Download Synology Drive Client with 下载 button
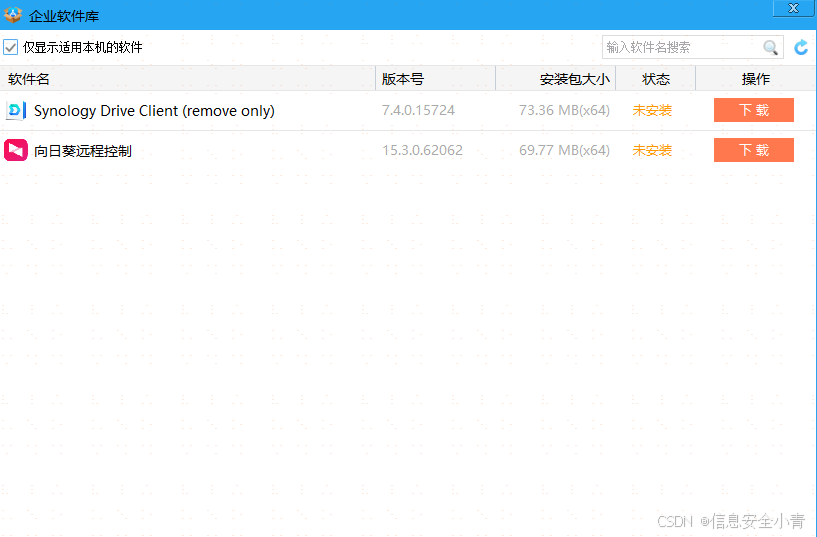This screenshot has height=537, width=817. (753, 110)
